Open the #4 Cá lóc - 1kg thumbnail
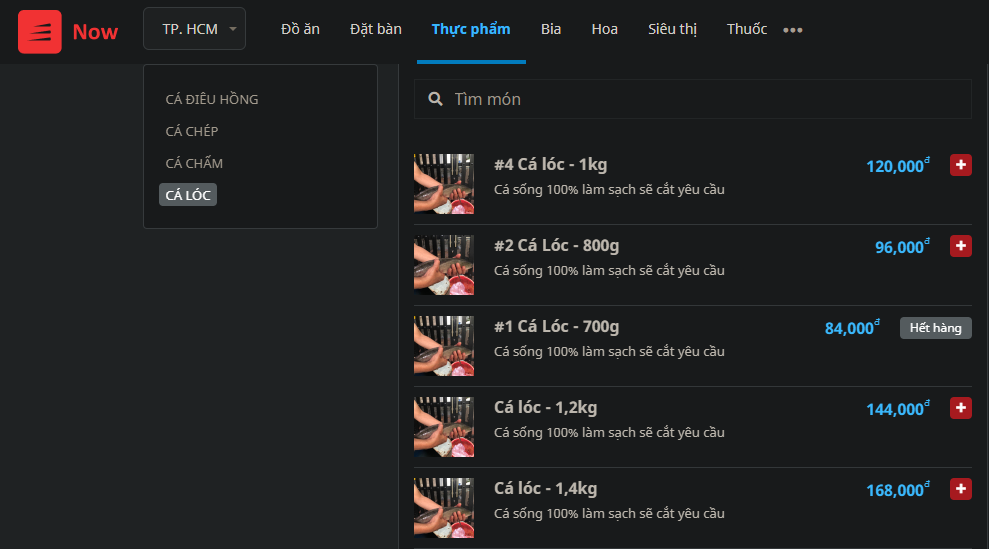 (x=444, y=184)
